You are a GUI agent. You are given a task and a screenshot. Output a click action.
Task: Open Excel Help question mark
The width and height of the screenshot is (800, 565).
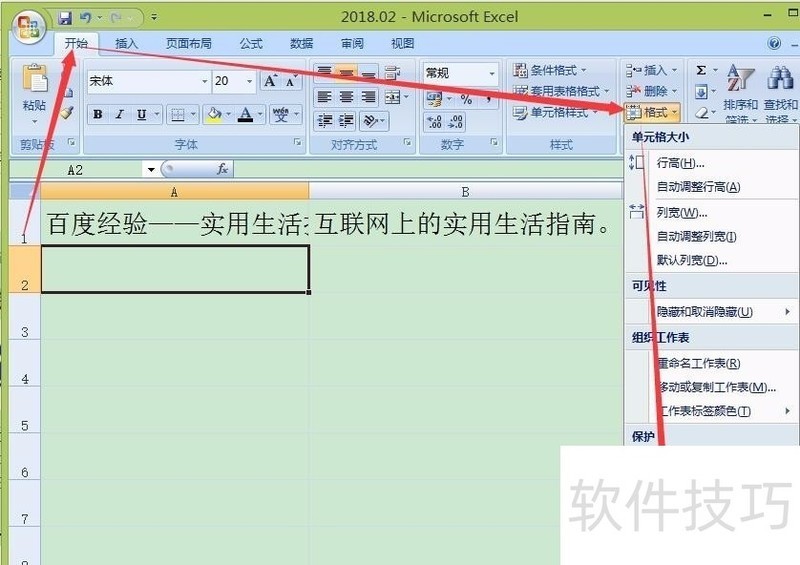click(774, 43)
